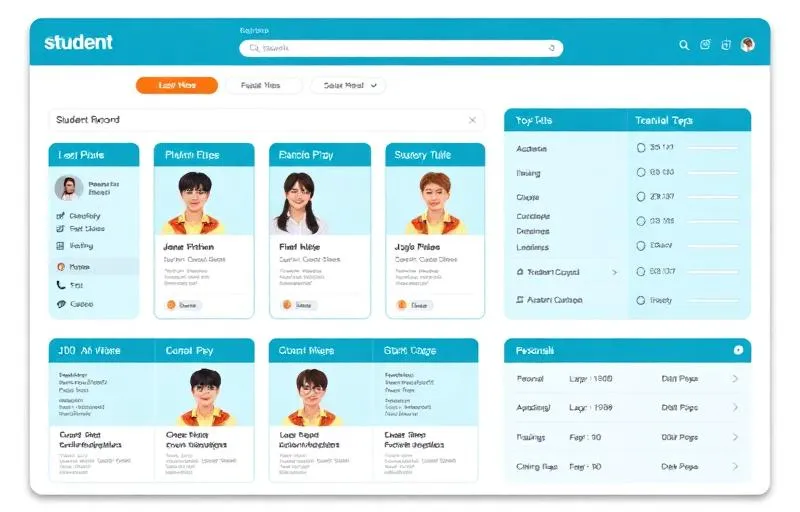Open the black-haired boy's photo on Jane Fithen's card
The height and width of the screenshot is (512, 800).
tap(194, 202)
